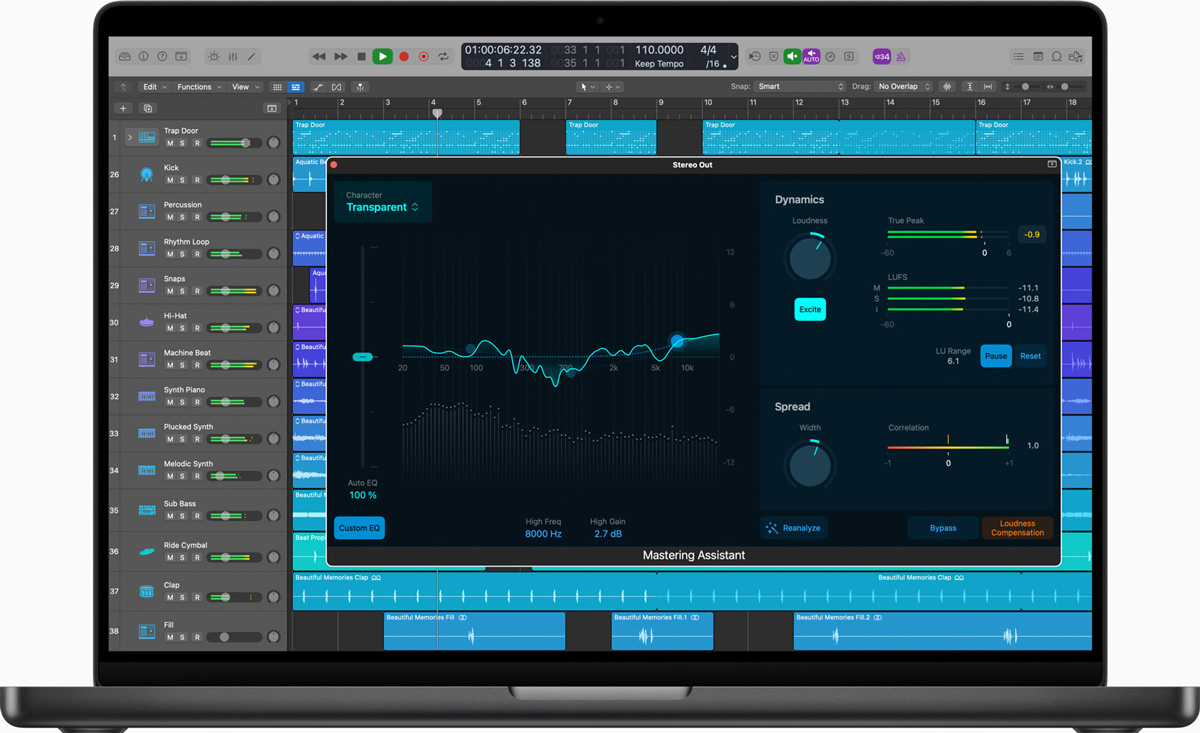Click the green Play button

[382, 57]
